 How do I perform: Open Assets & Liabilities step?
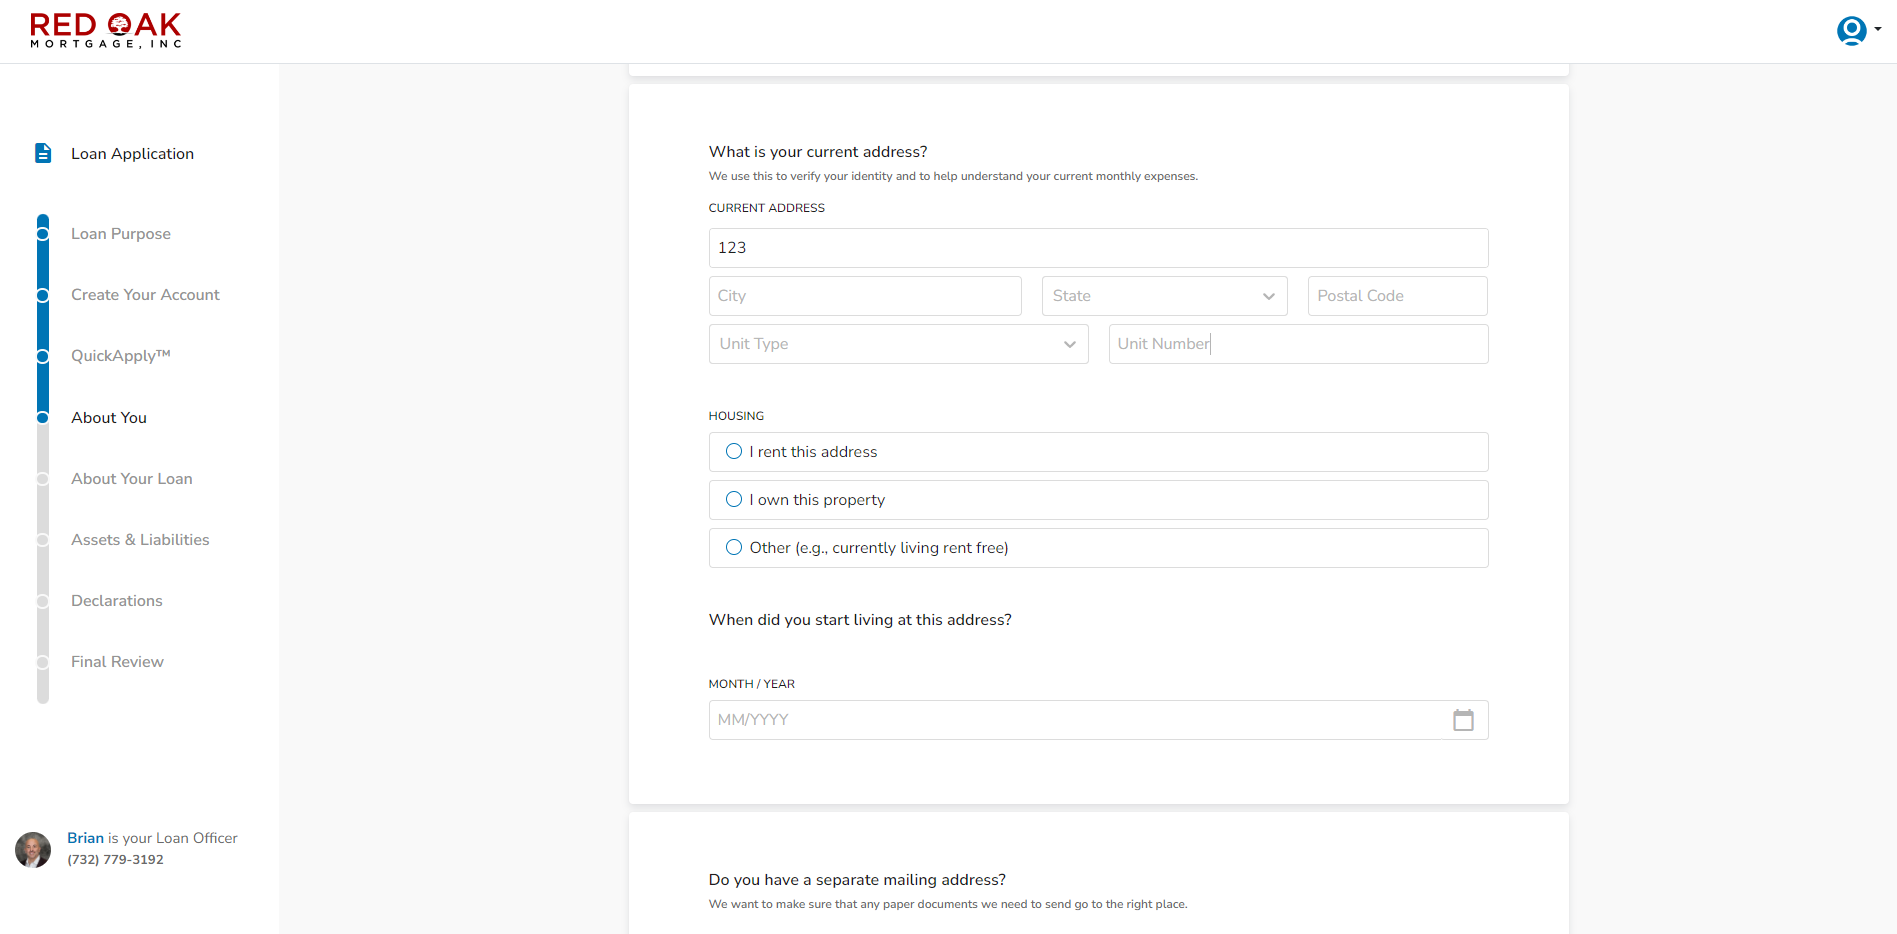[x=140, y=540]
